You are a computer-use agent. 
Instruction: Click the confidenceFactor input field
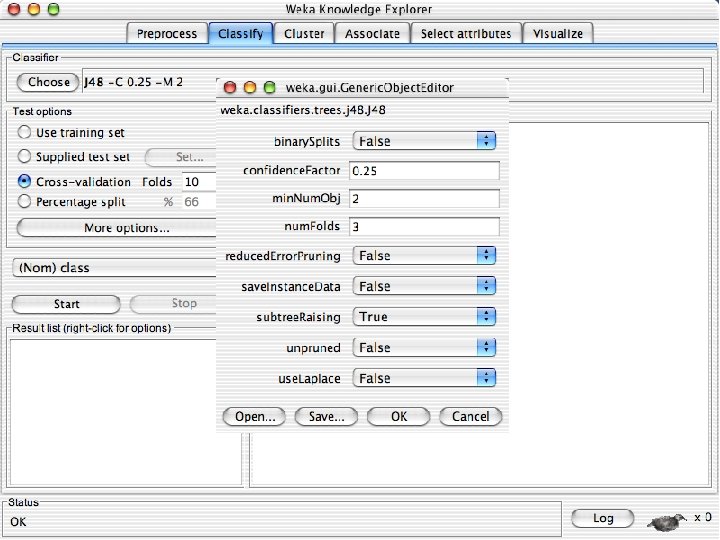[x=424, y=171]
